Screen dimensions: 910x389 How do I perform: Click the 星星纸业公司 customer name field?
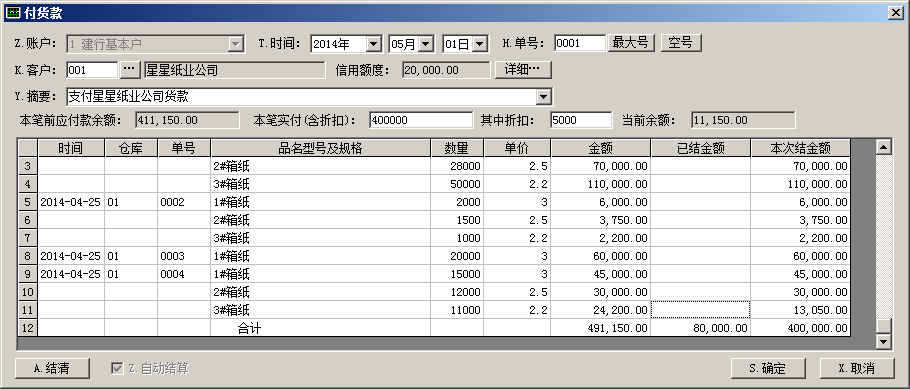[x=234, y=70]
